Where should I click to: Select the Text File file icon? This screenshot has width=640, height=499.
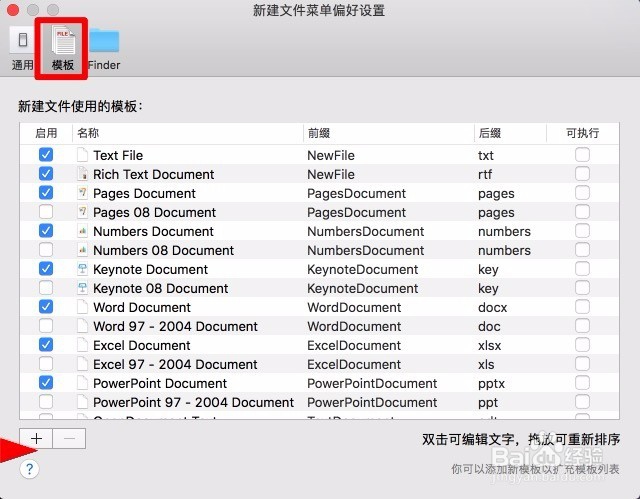(x=82, y=155)
